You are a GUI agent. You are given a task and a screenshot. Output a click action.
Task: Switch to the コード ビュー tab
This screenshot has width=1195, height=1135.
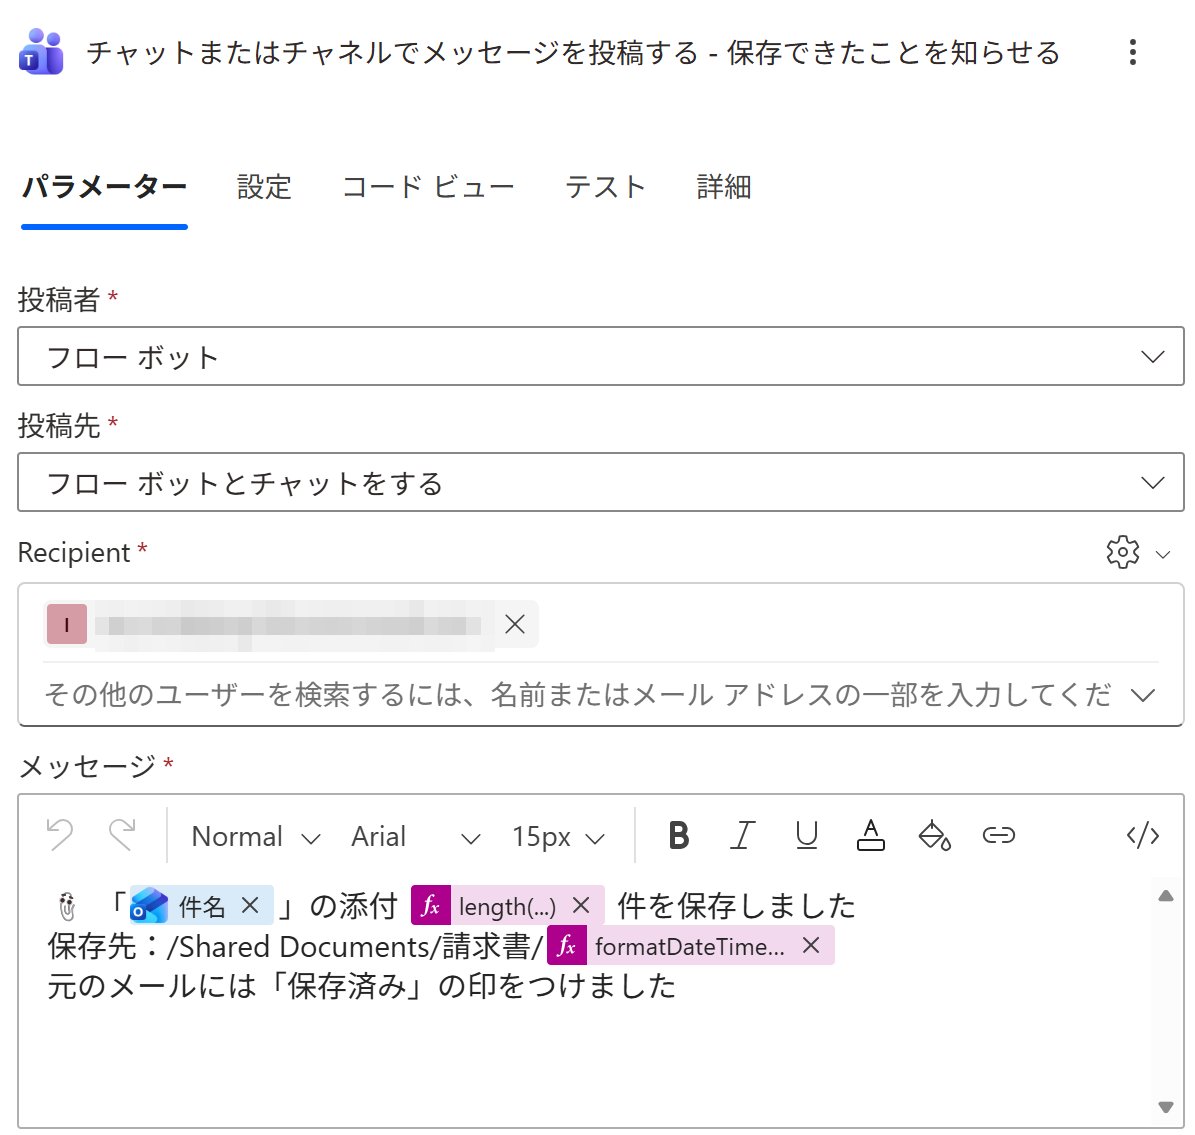coord(428,187)
